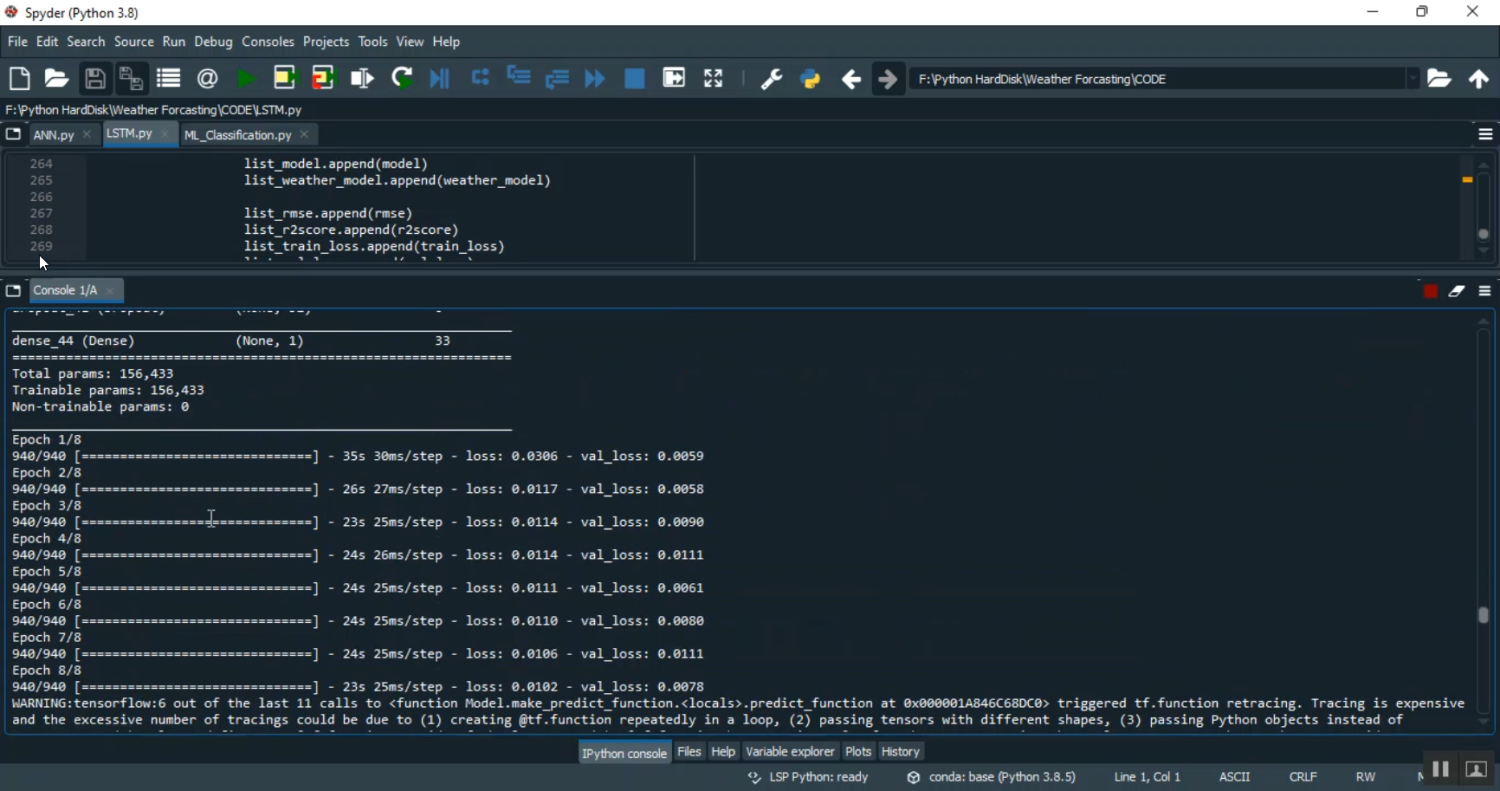Image resolution: width=1500 pixels, height=791 pixels.
Task: Click the blue Stop debugging square
Action: click(635, 79)
